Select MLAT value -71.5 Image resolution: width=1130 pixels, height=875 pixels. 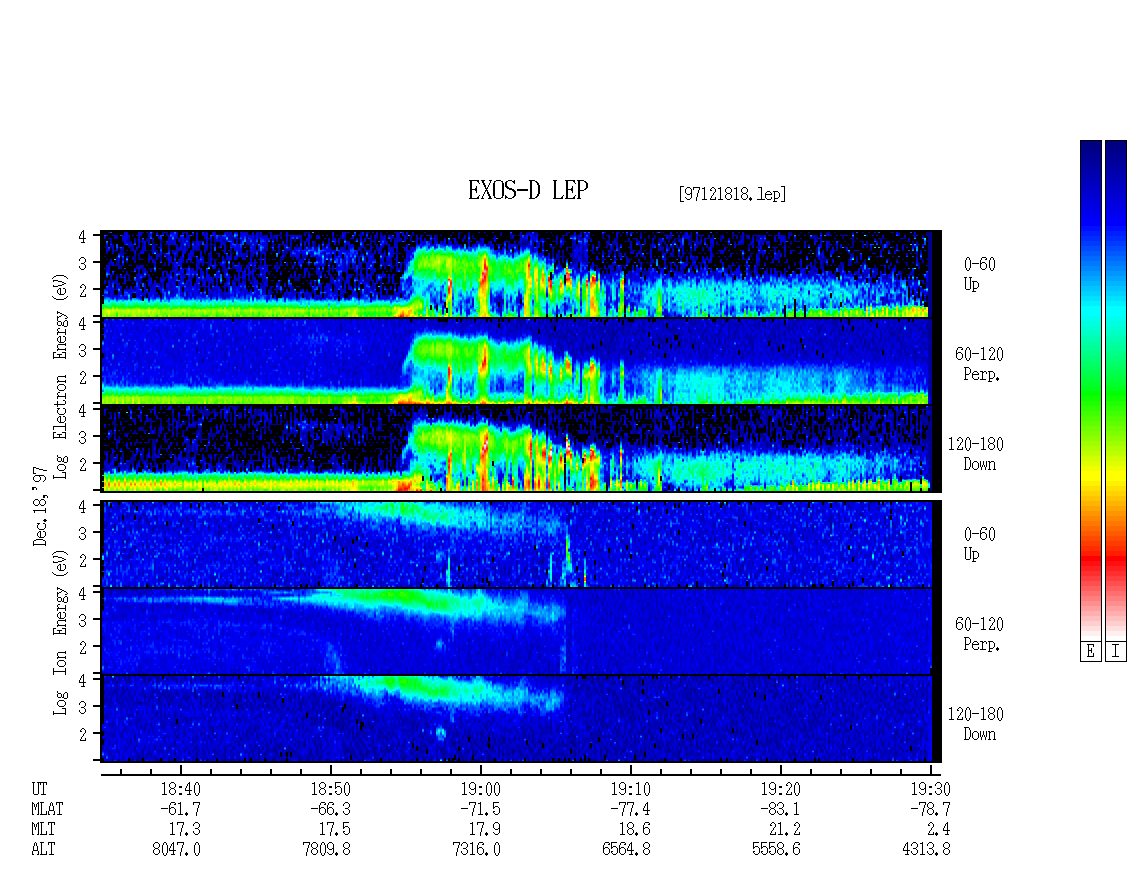coord(480,809)
